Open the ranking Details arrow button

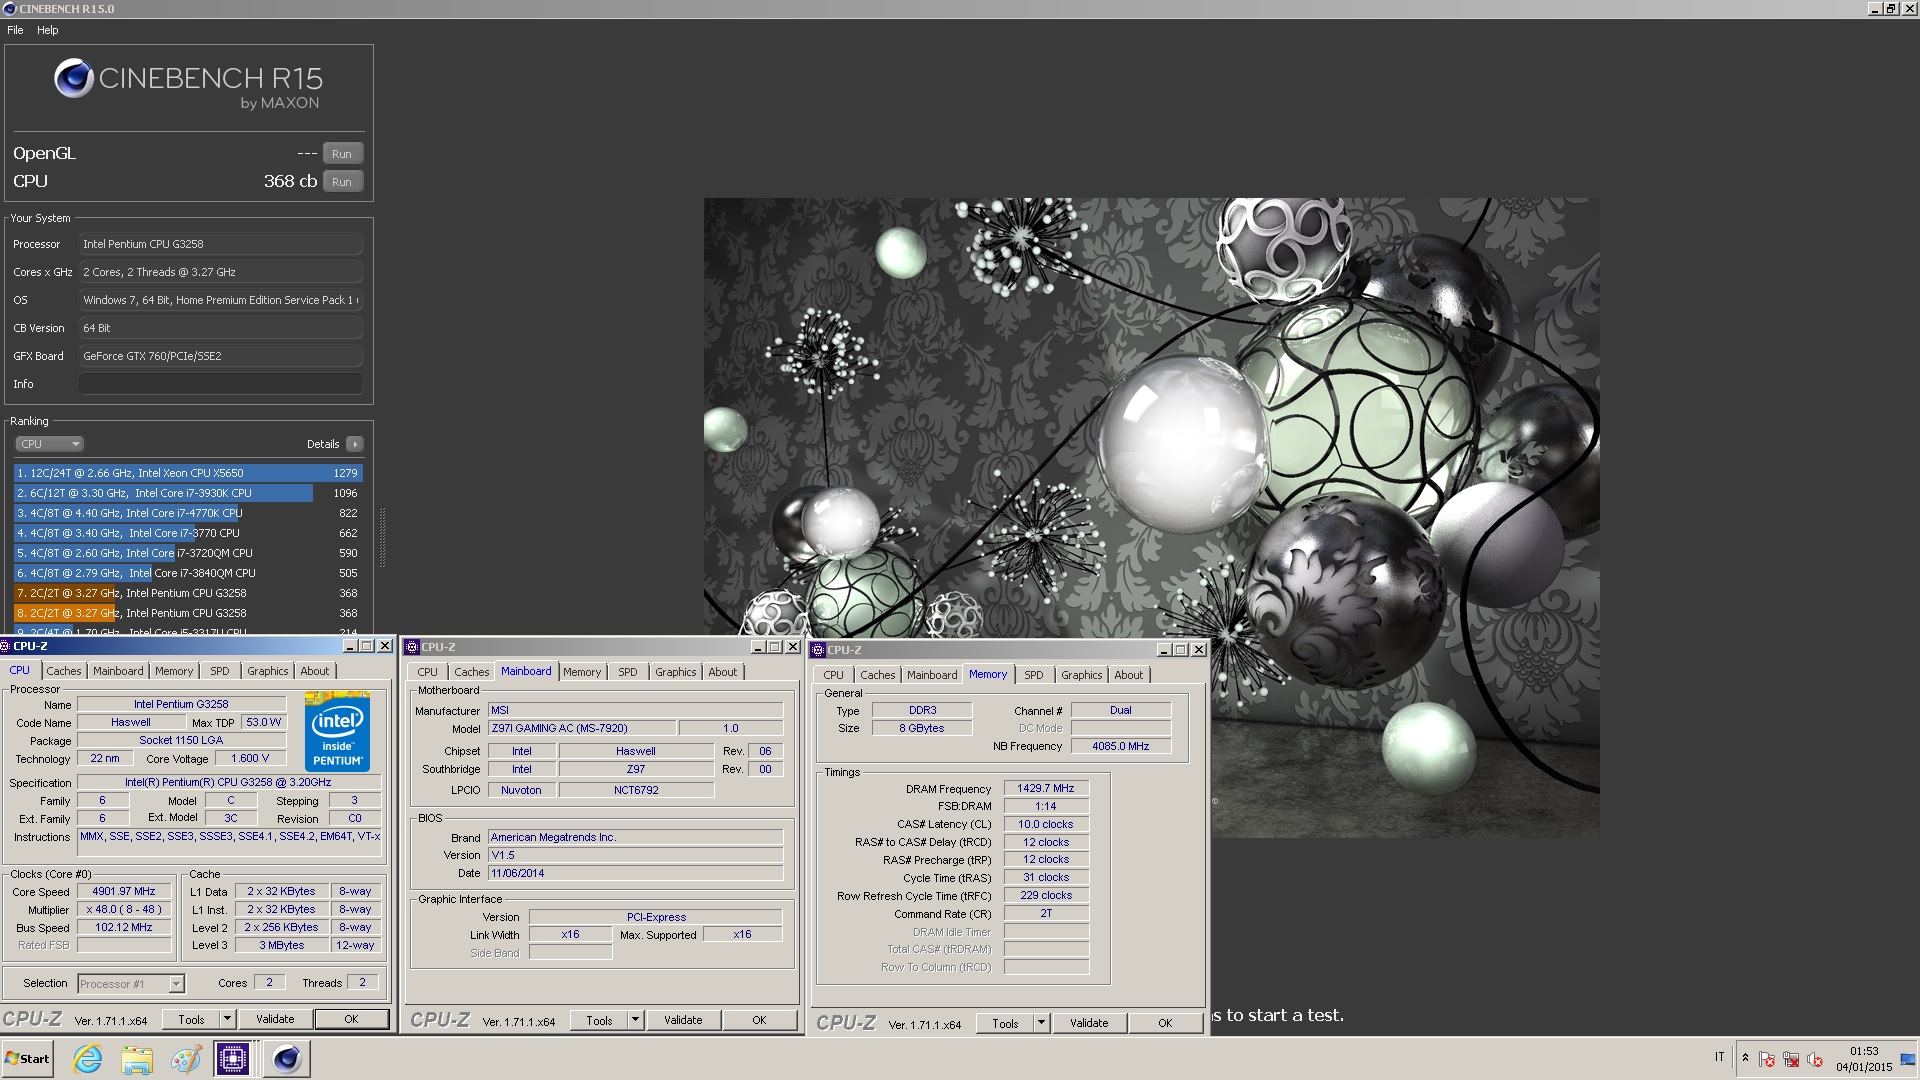pos(354,444)
